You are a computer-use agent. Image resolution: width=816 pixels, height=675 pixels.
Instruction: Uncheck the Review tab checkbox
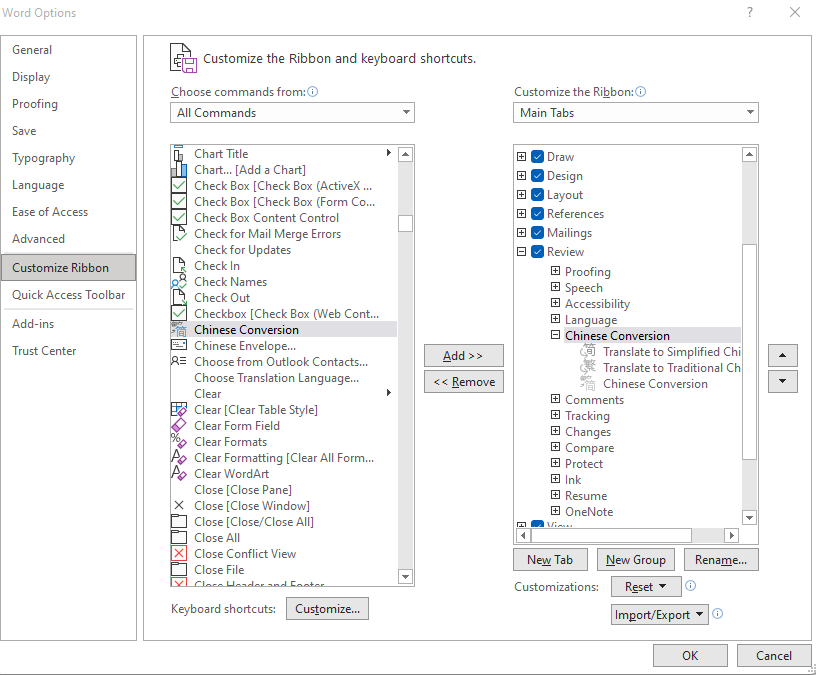[538, 251]
